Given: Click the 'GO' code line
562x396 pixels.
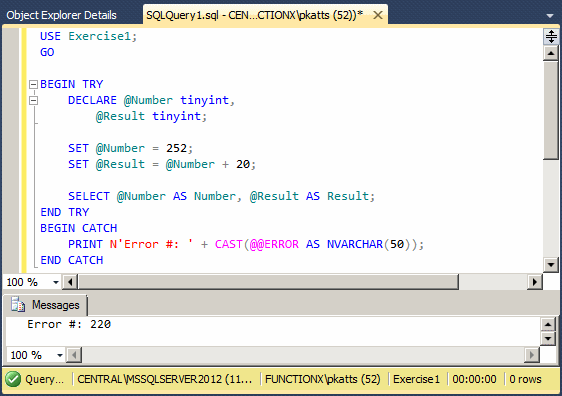Looking at the screenshot, I should tap(47, 52).
